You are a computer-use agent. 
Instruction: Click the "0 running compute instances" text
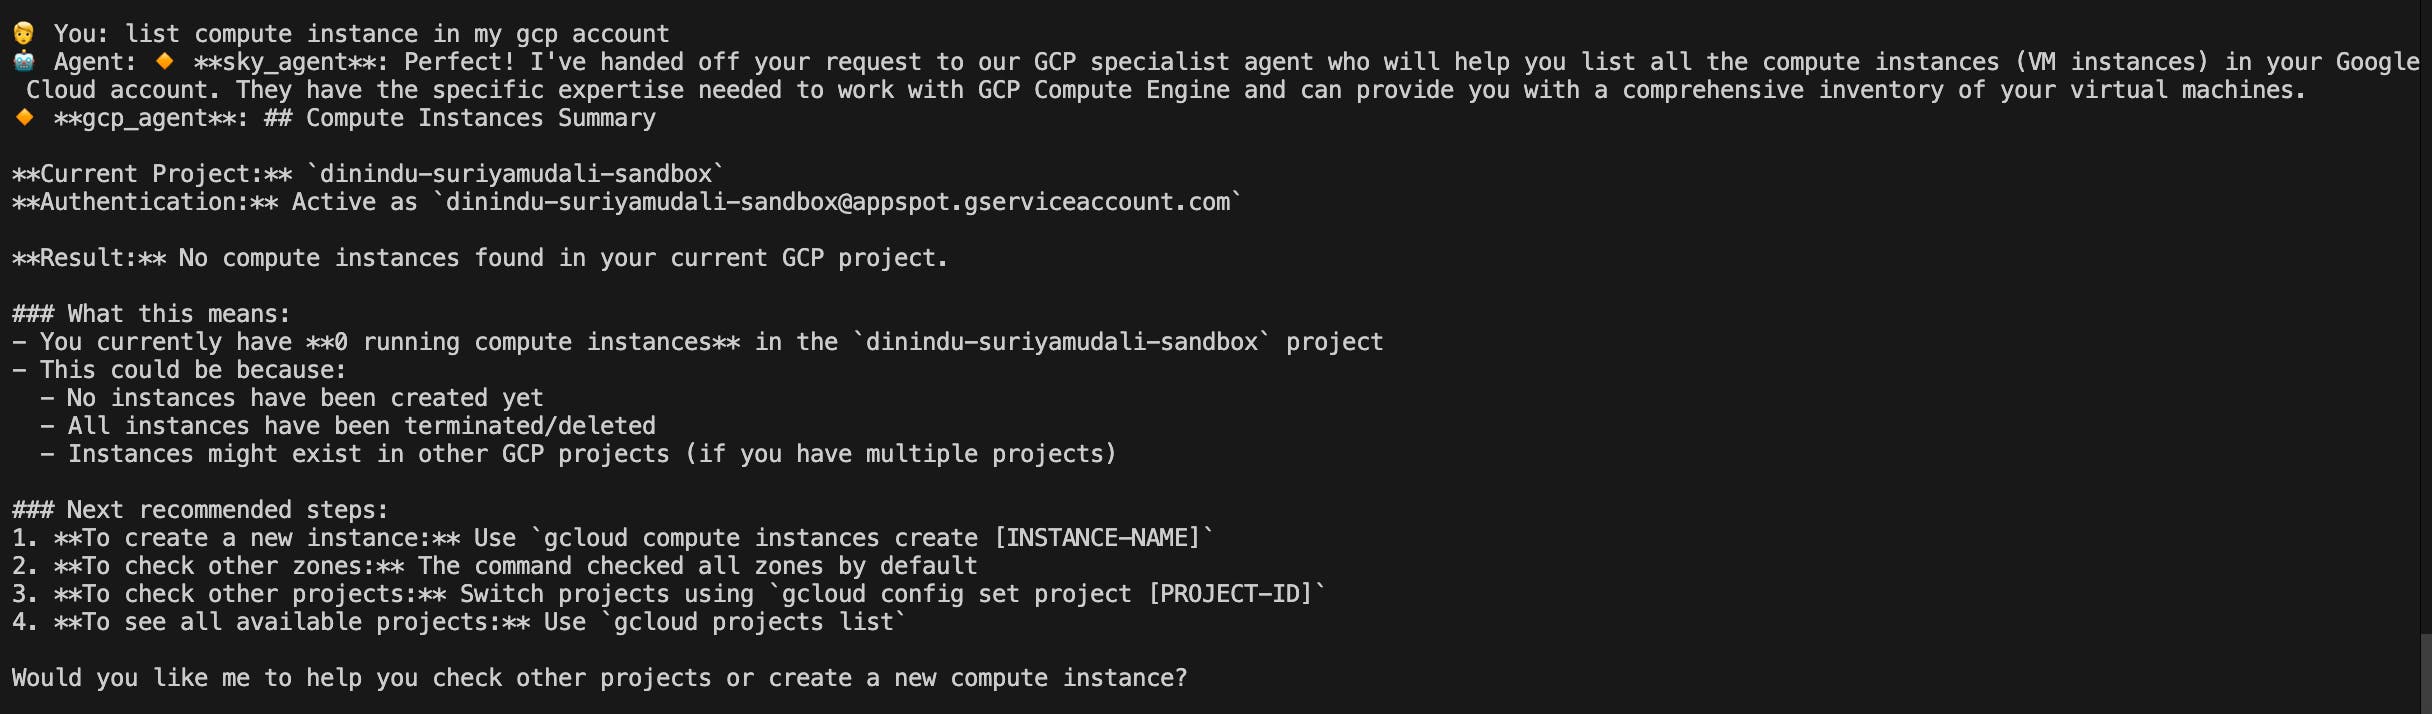pos(523,342)
